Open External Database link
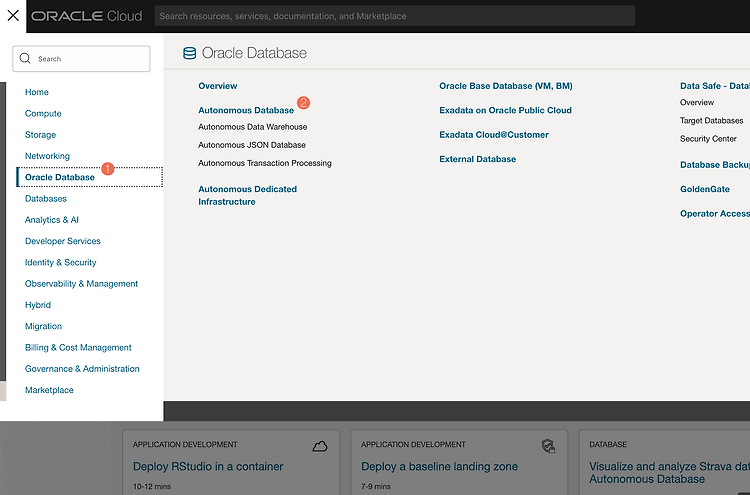750x495 pixels. click(478, 159)
